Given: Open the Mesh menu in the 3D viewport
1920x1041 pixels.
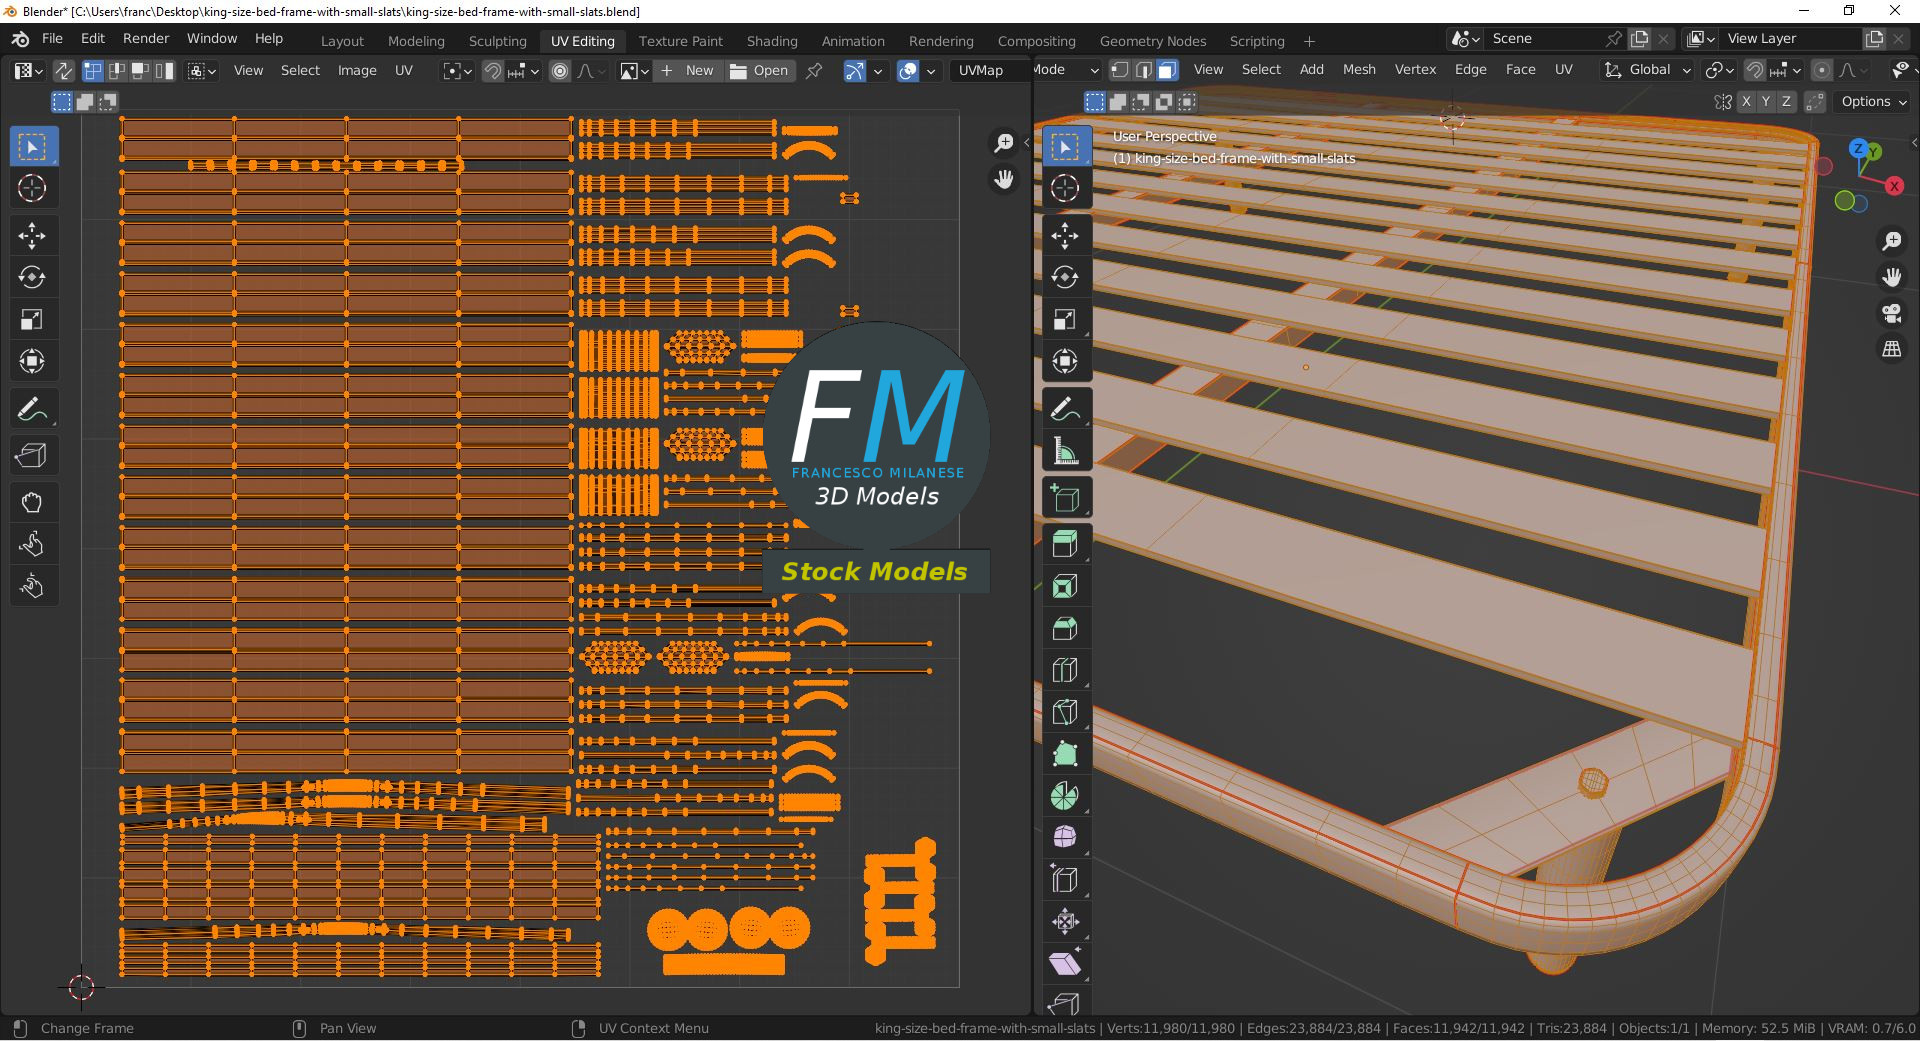Looking at the screenshot, I should click(x=1359, y=70).
